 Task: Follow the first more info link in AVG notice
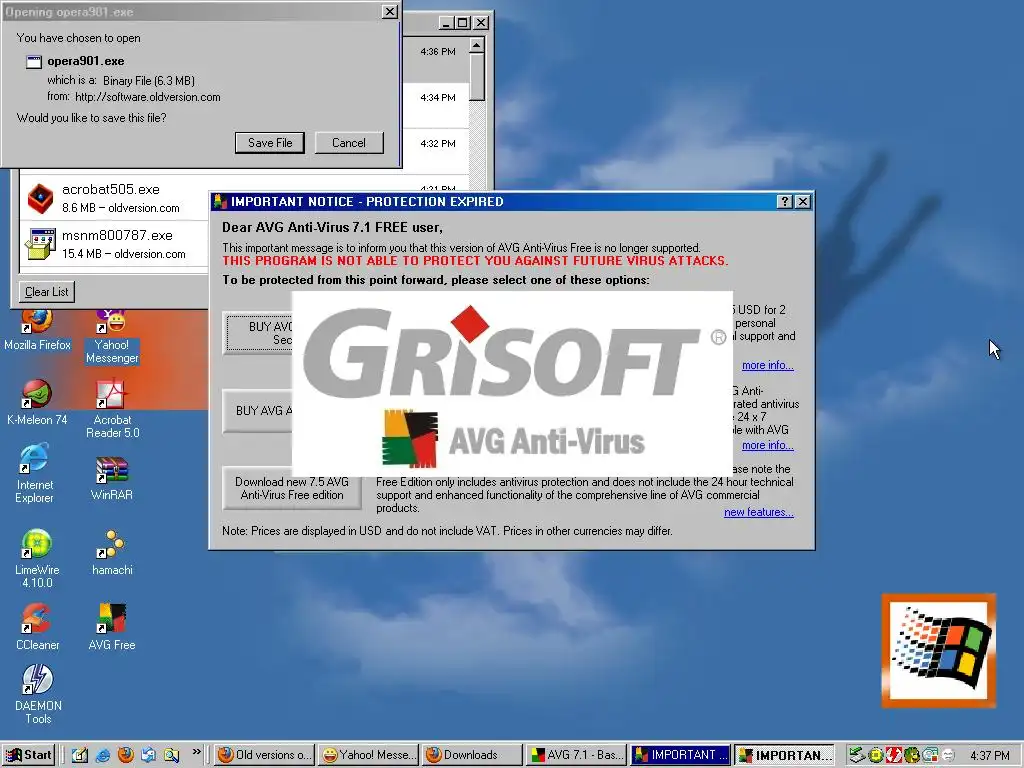click(767, 365)
